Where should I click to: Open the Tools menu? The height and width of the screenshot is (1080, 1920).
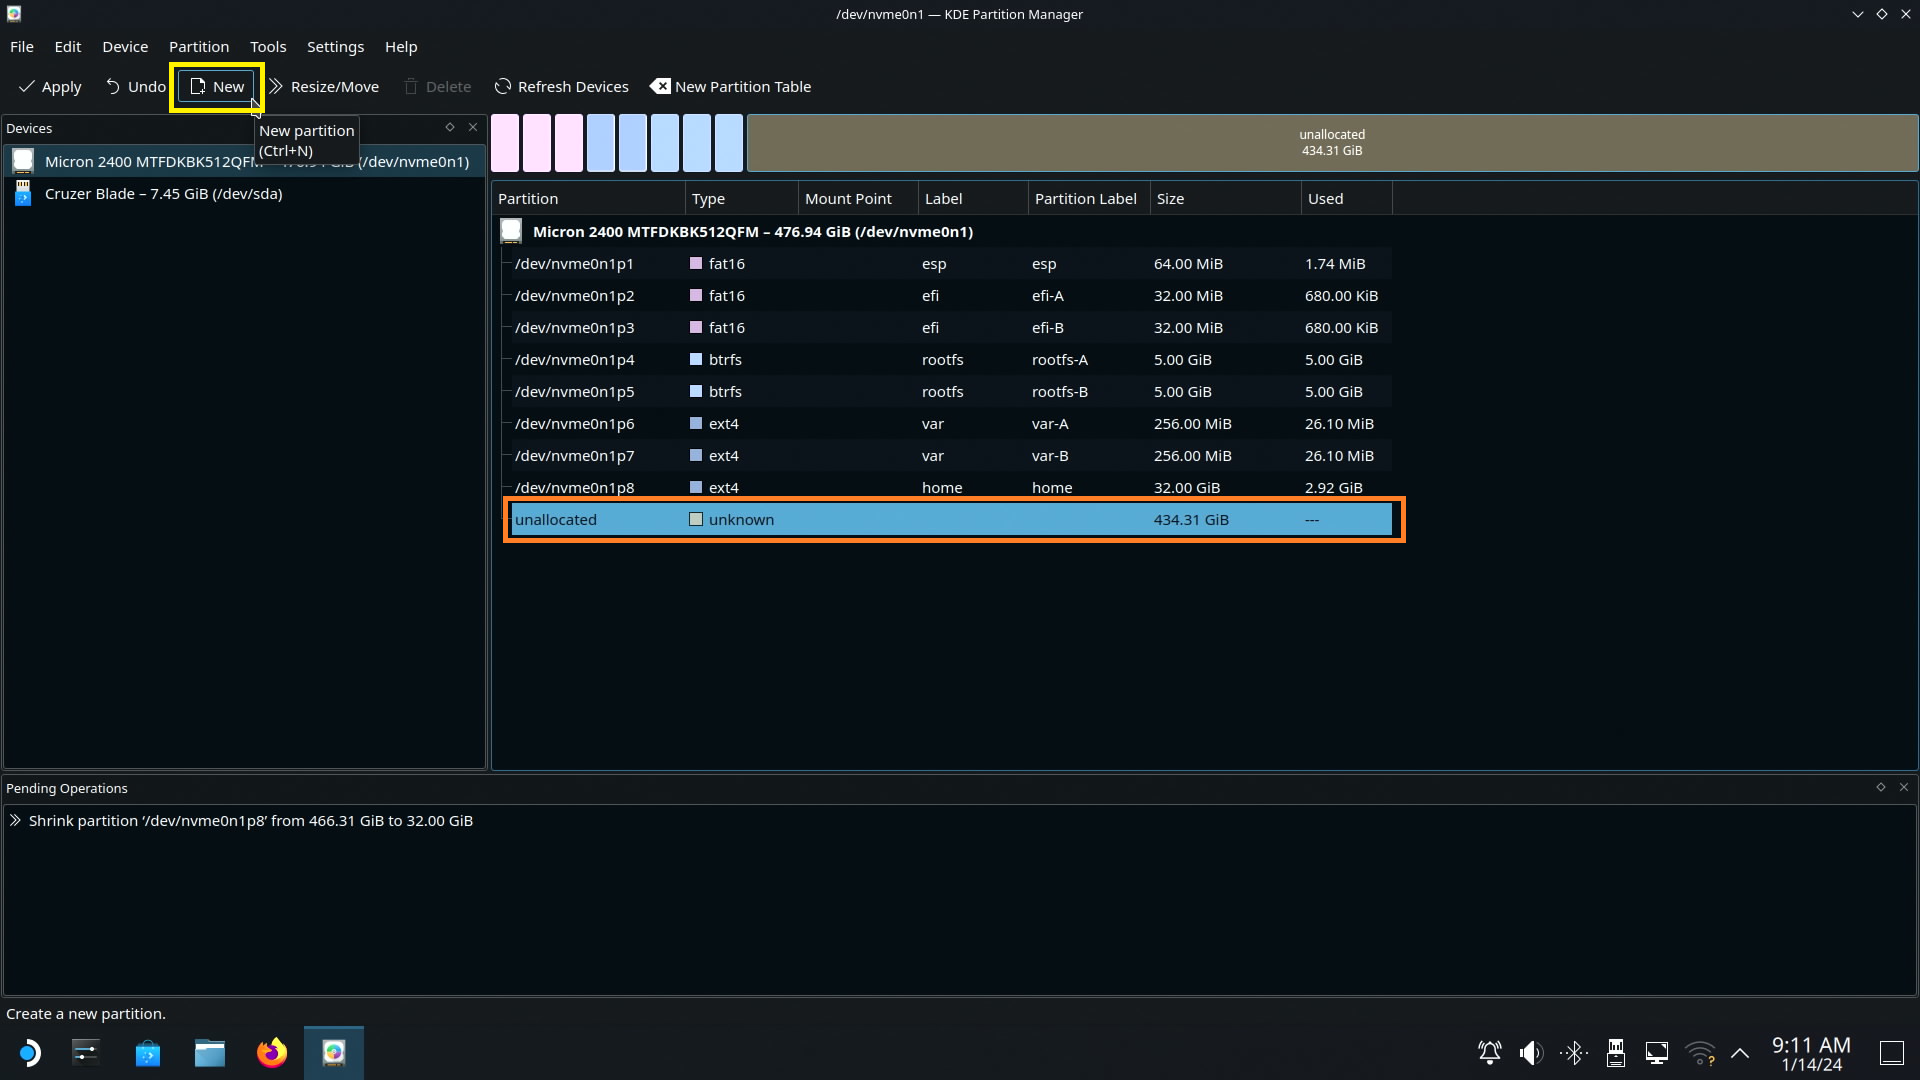(x=267, y=47)
